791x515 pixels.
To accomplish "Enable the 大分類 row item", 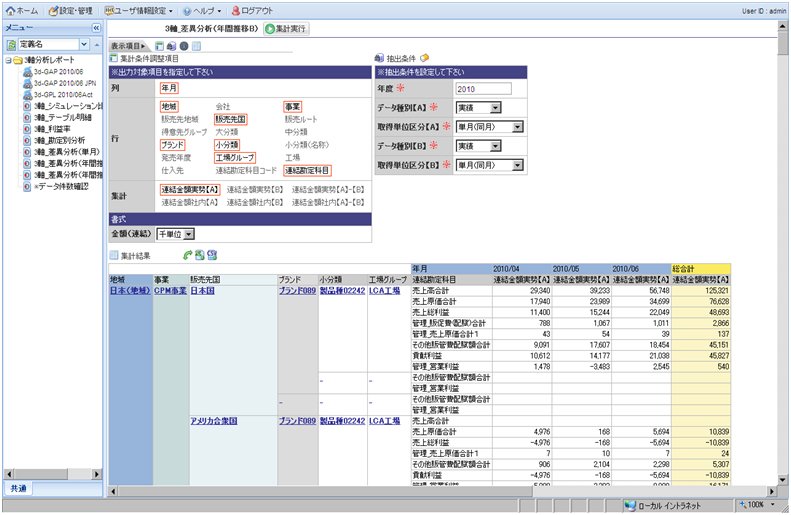I will click(227, 132).
